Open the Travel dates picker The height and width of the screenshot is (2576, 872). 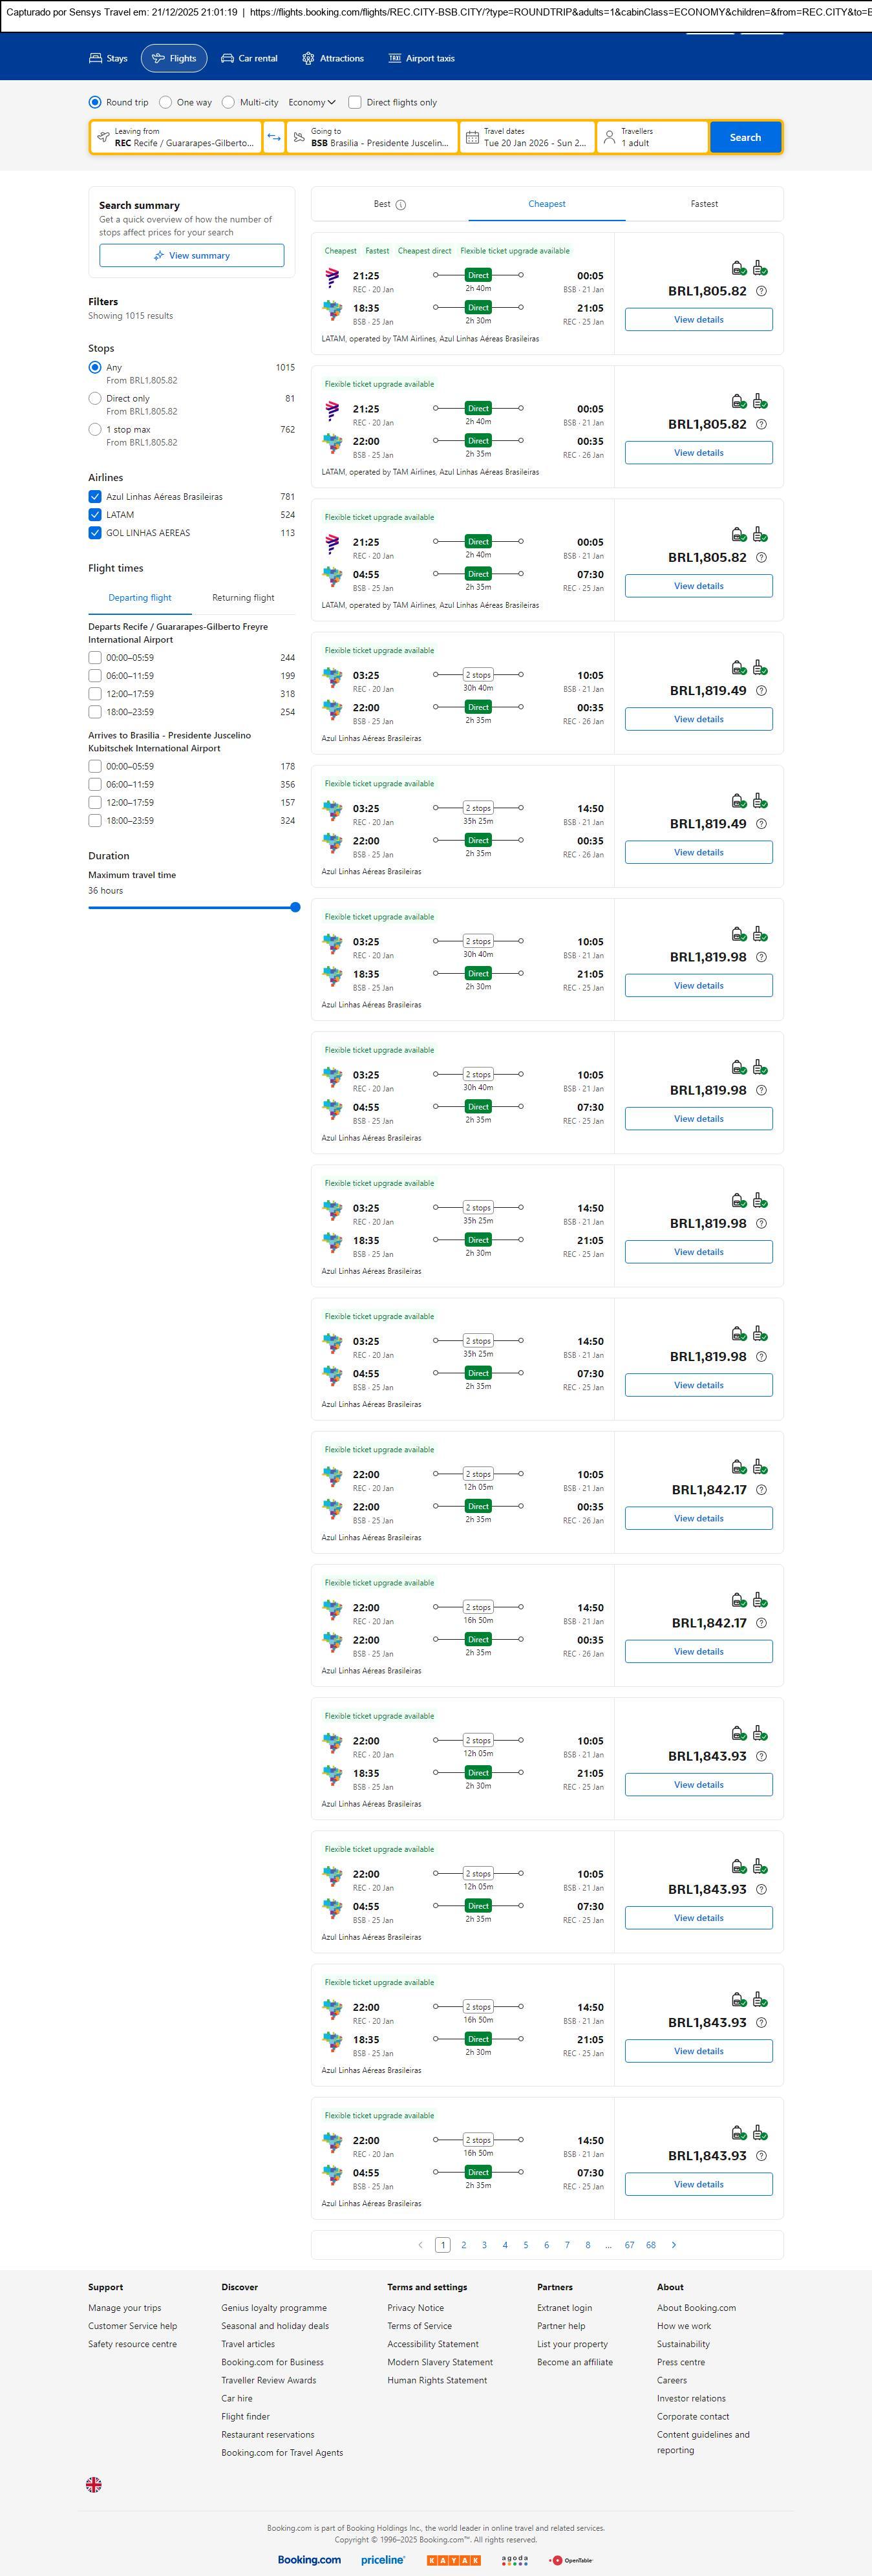527,137
